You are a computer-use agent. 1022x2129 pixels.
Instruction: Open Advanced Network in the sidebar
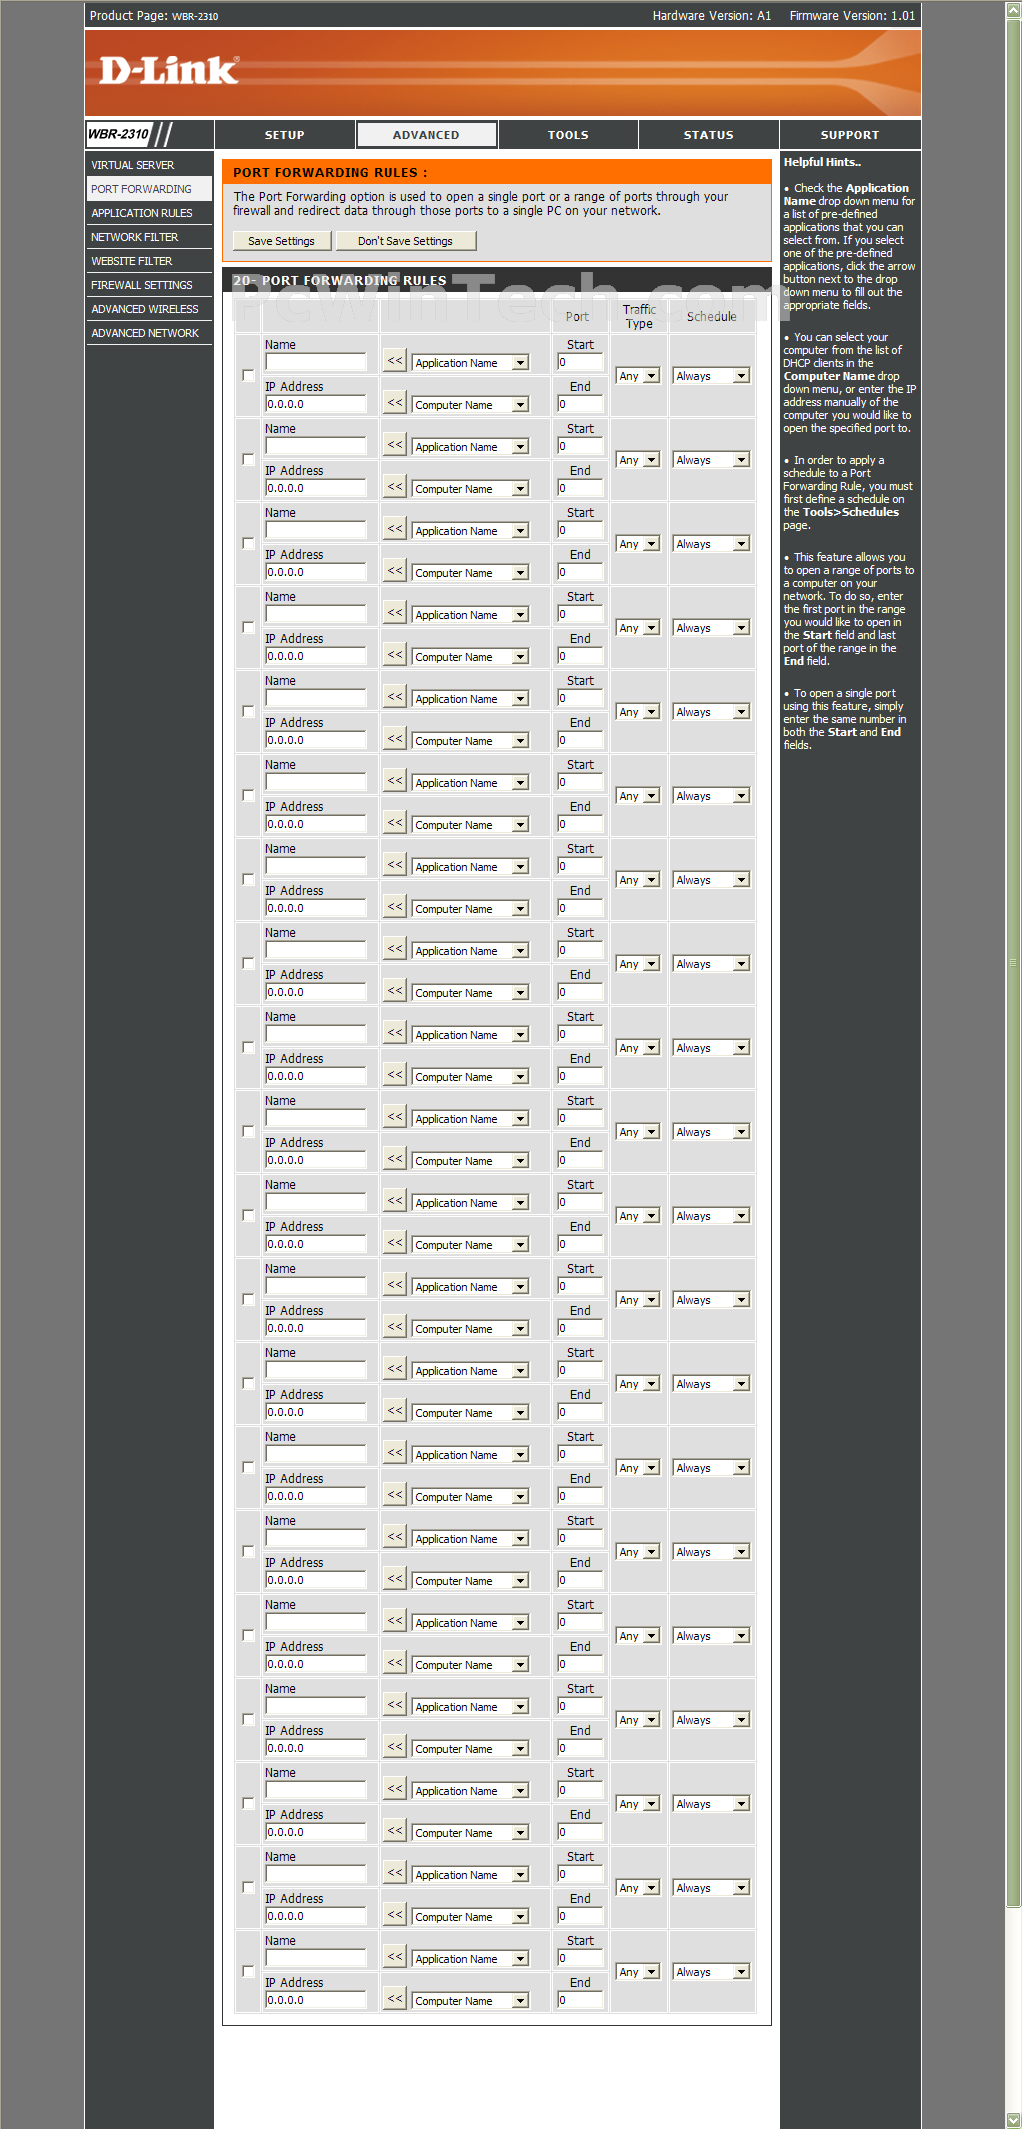(x=149, y=333)
